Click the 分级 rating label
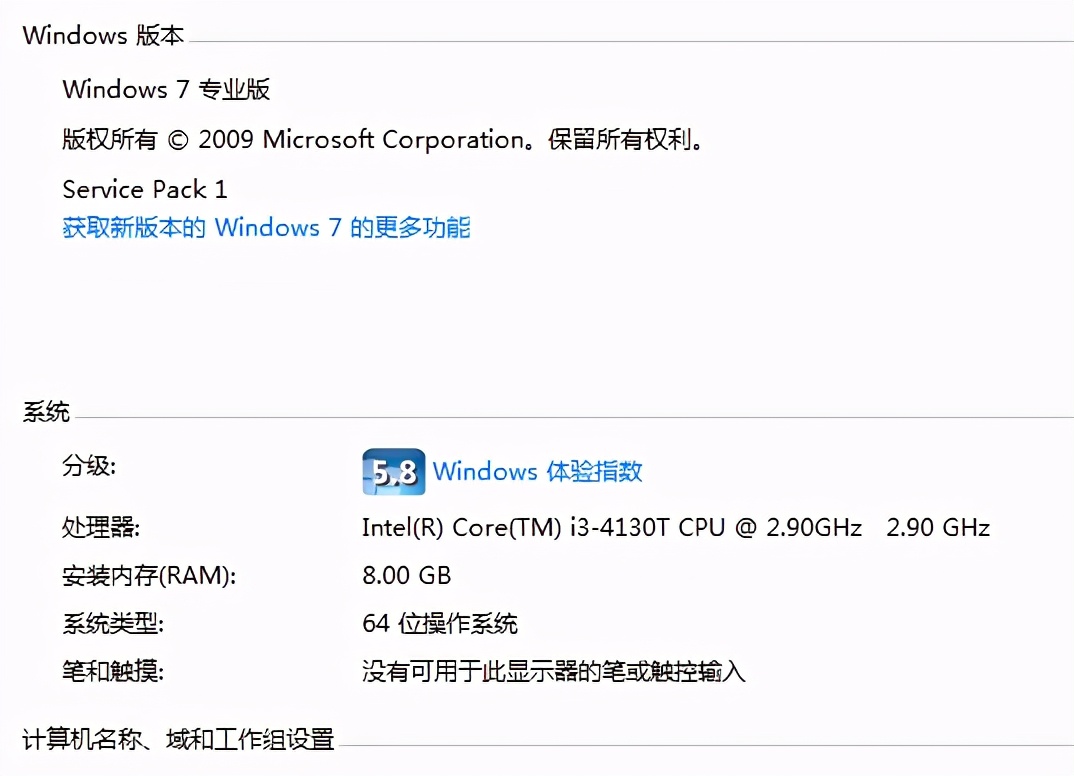 [x=88, y=467]
